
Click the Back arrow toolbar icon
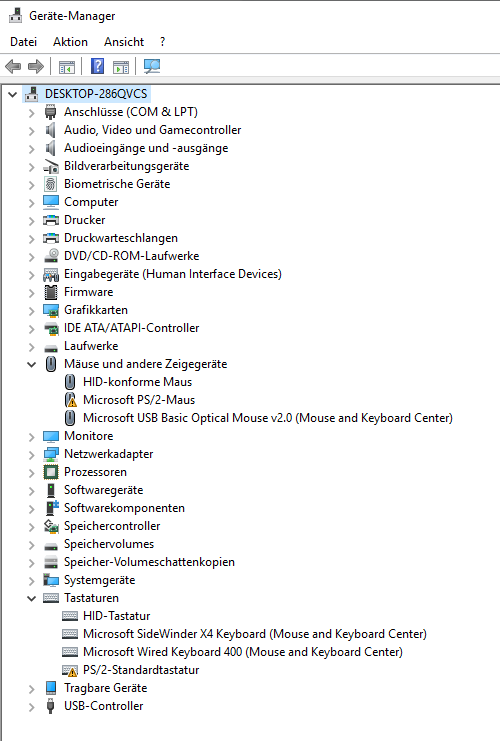(13, 67)
